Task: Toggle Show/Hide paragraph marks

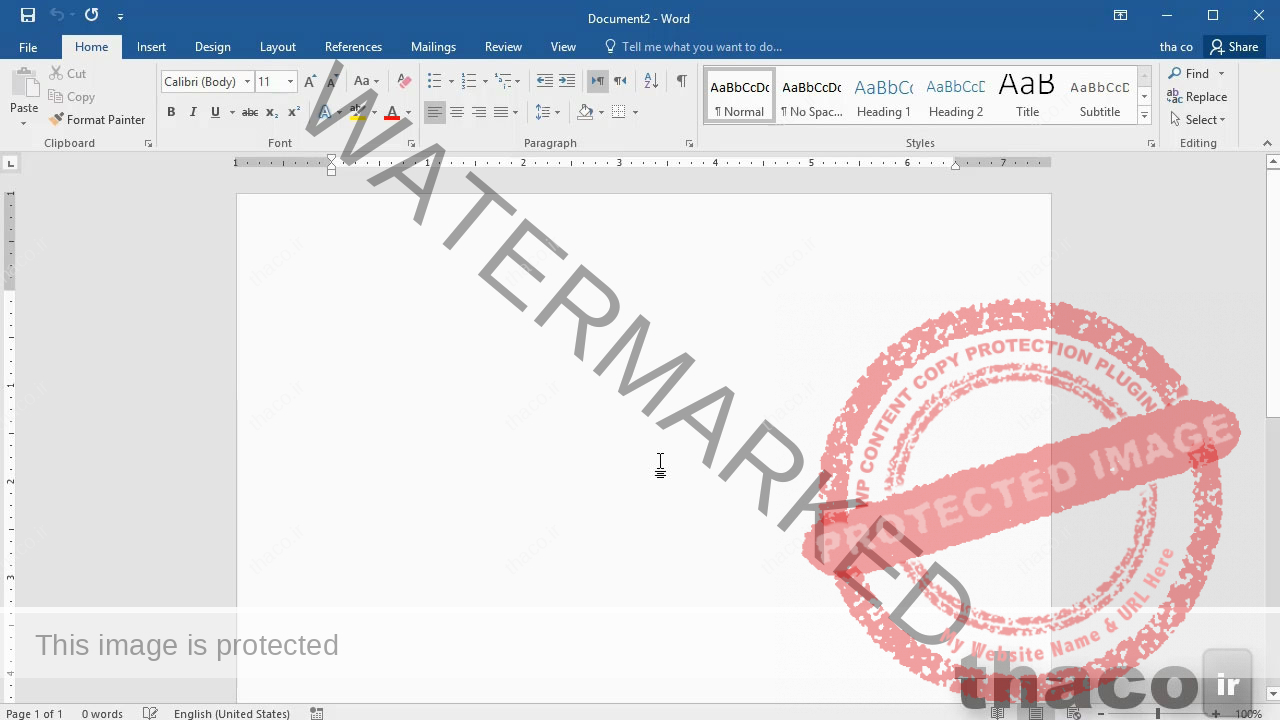Action: click(681, 82)
